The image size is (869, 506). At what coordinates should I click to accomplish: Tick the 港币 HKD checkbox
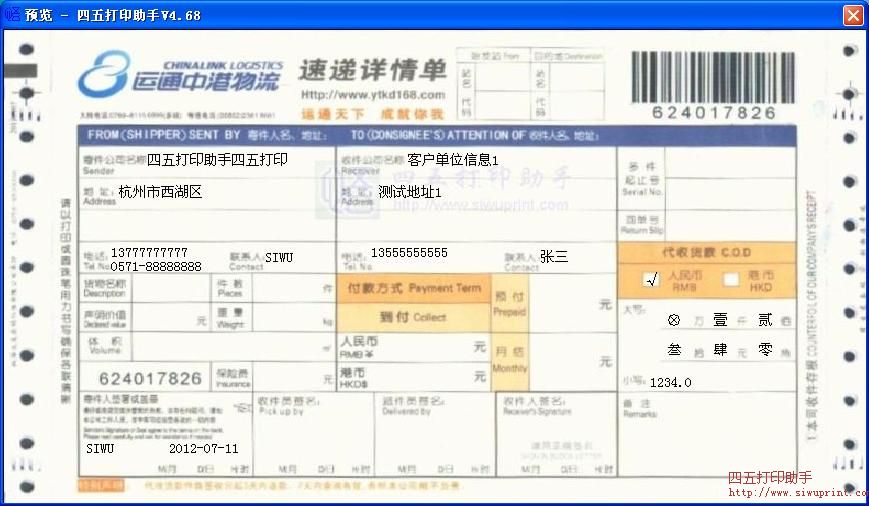pyautogui.click(x=732, y=280)
